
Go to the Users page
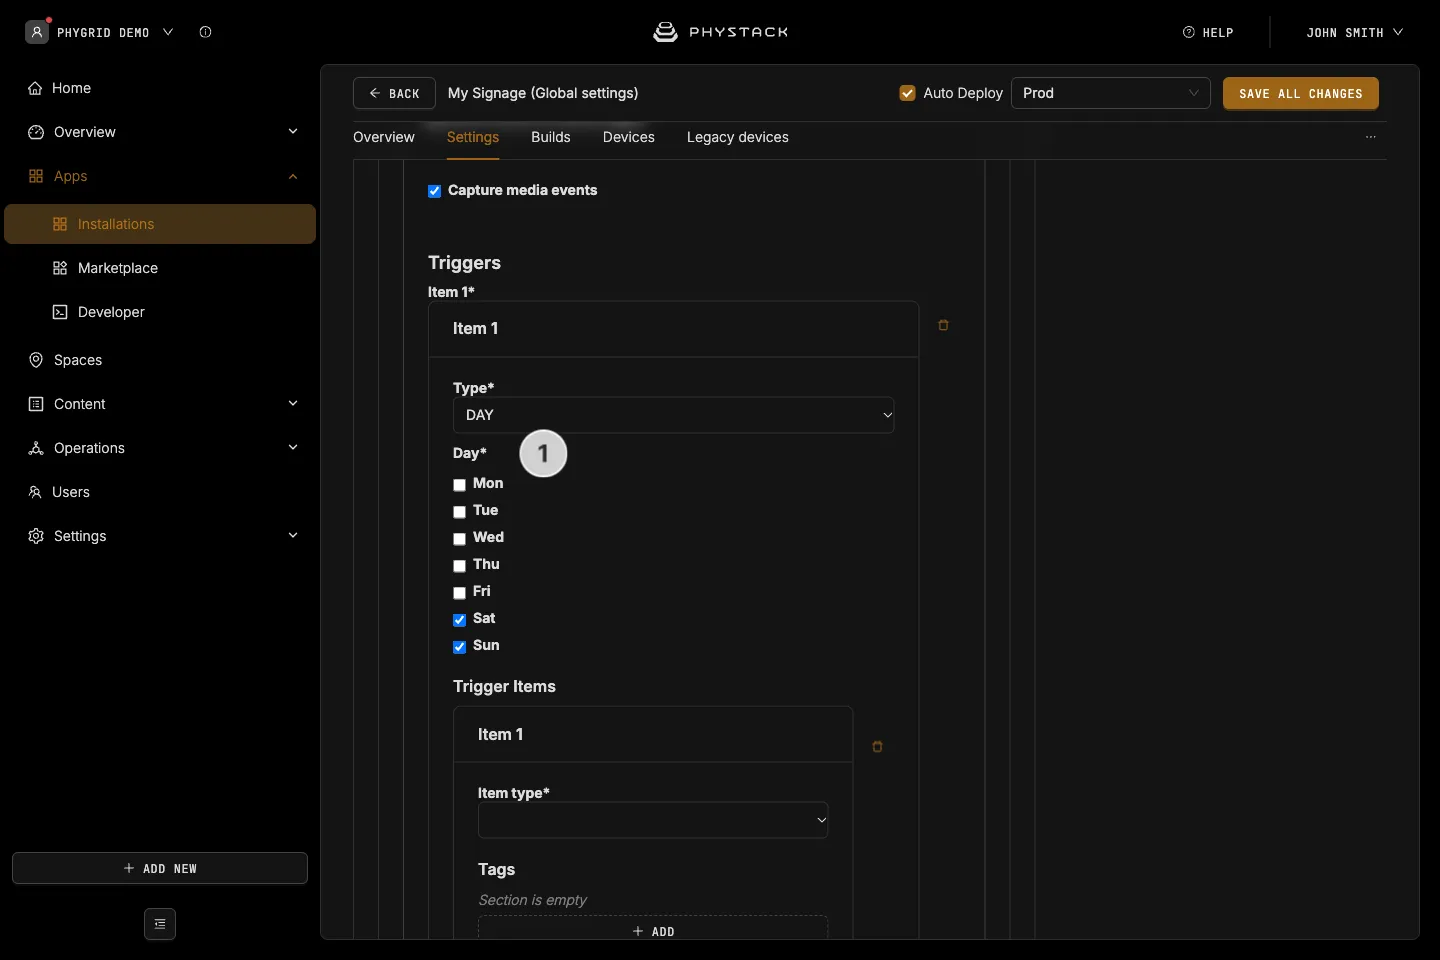click(x=160, y=492)
